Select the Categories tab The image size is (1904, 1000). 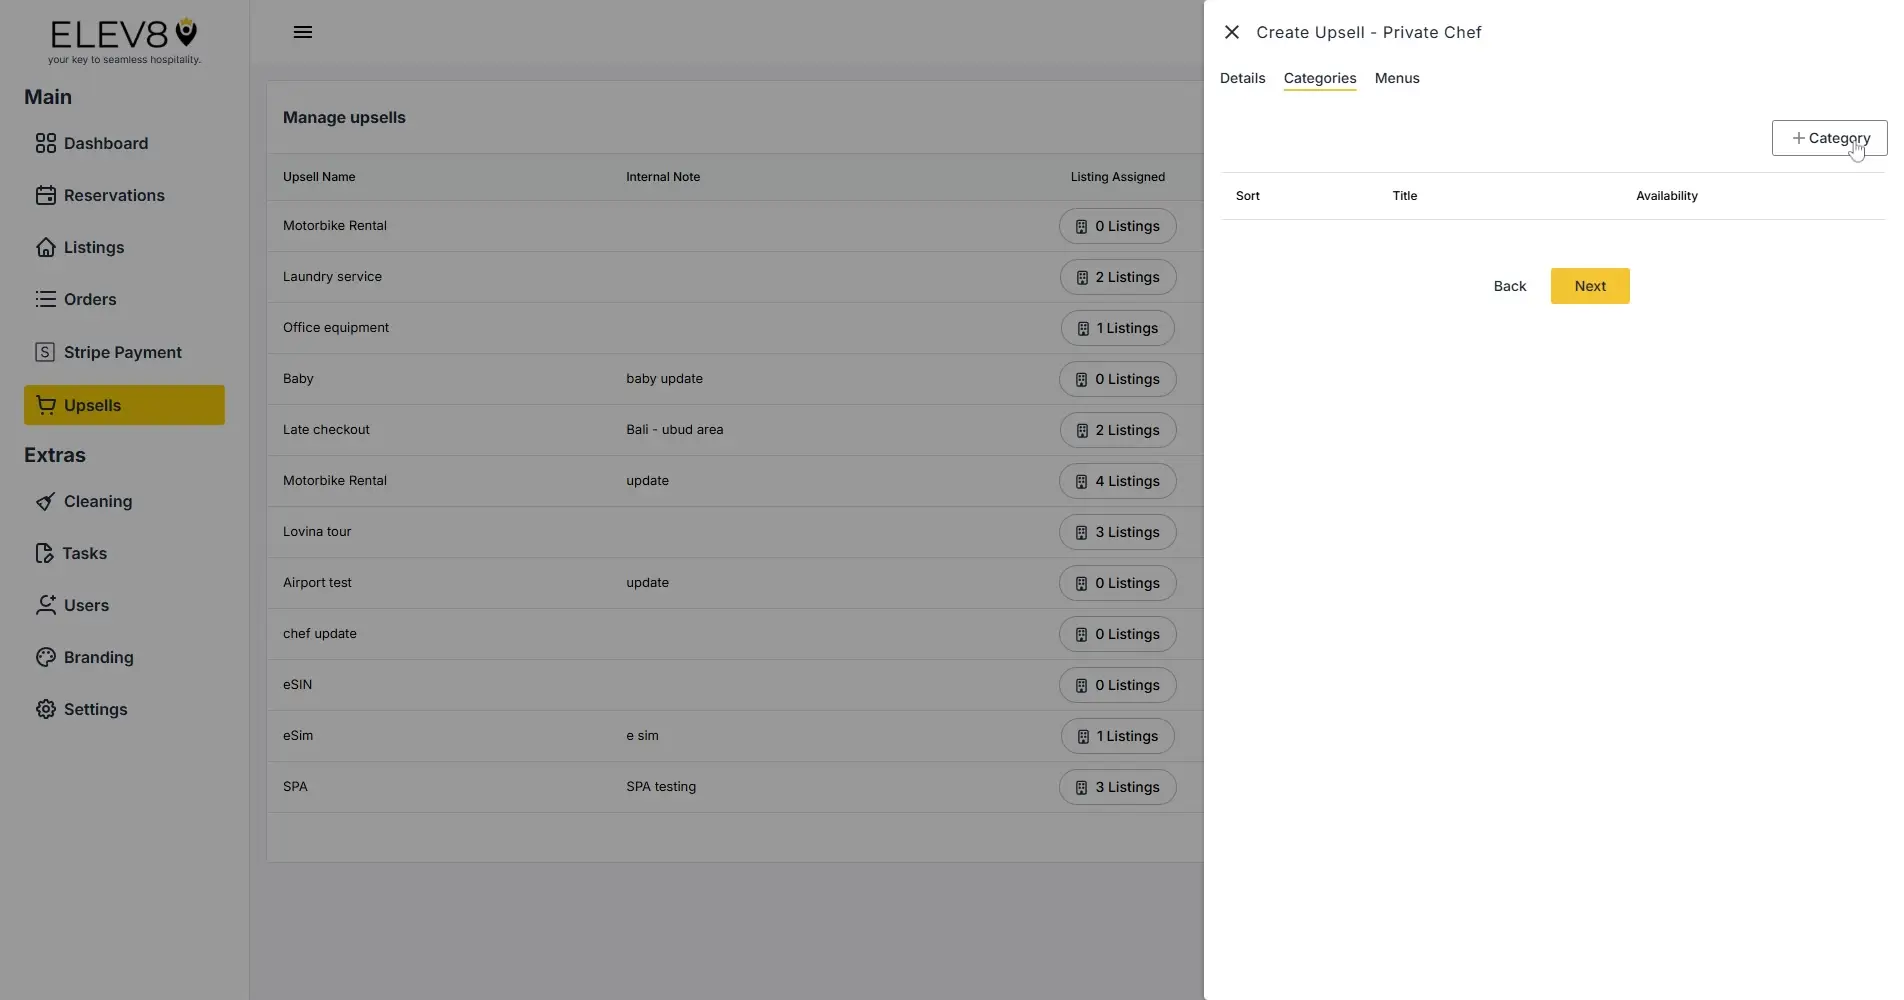pos(1319,78)
